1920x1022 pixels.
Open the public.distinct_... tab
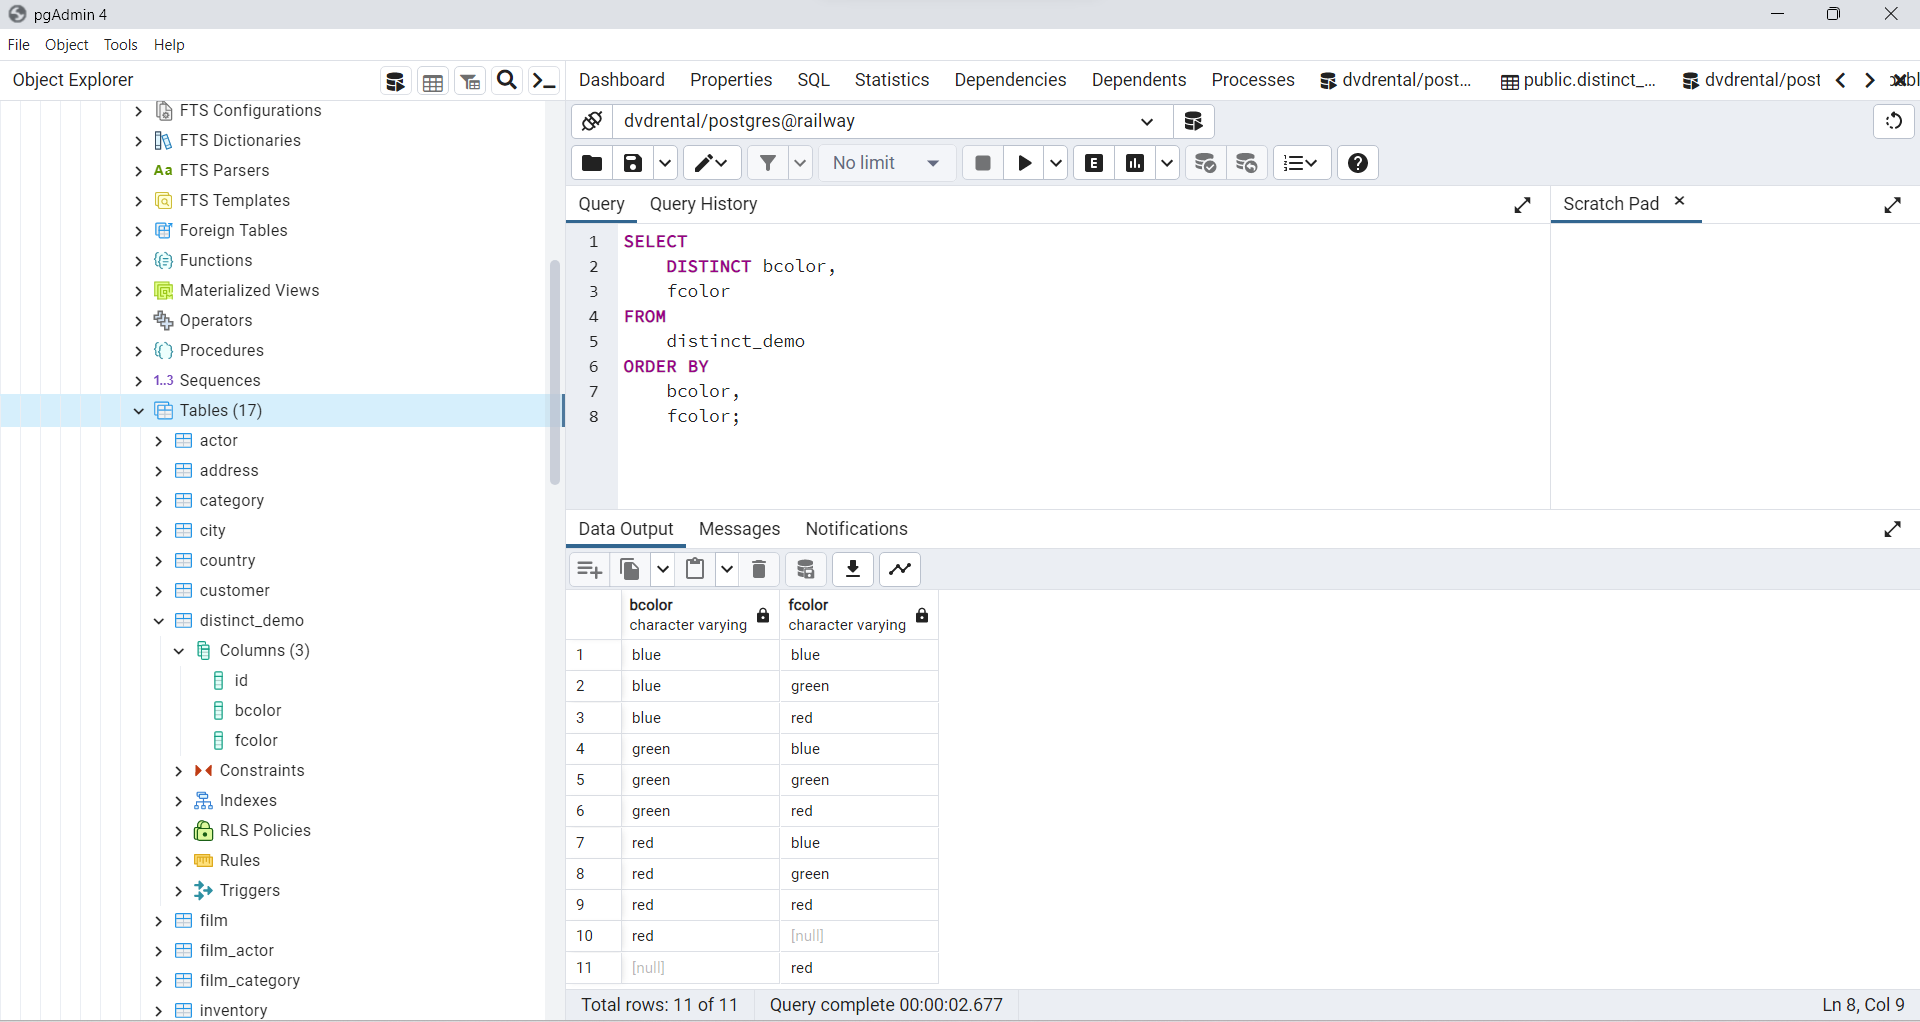click(x=1578, y=80)
